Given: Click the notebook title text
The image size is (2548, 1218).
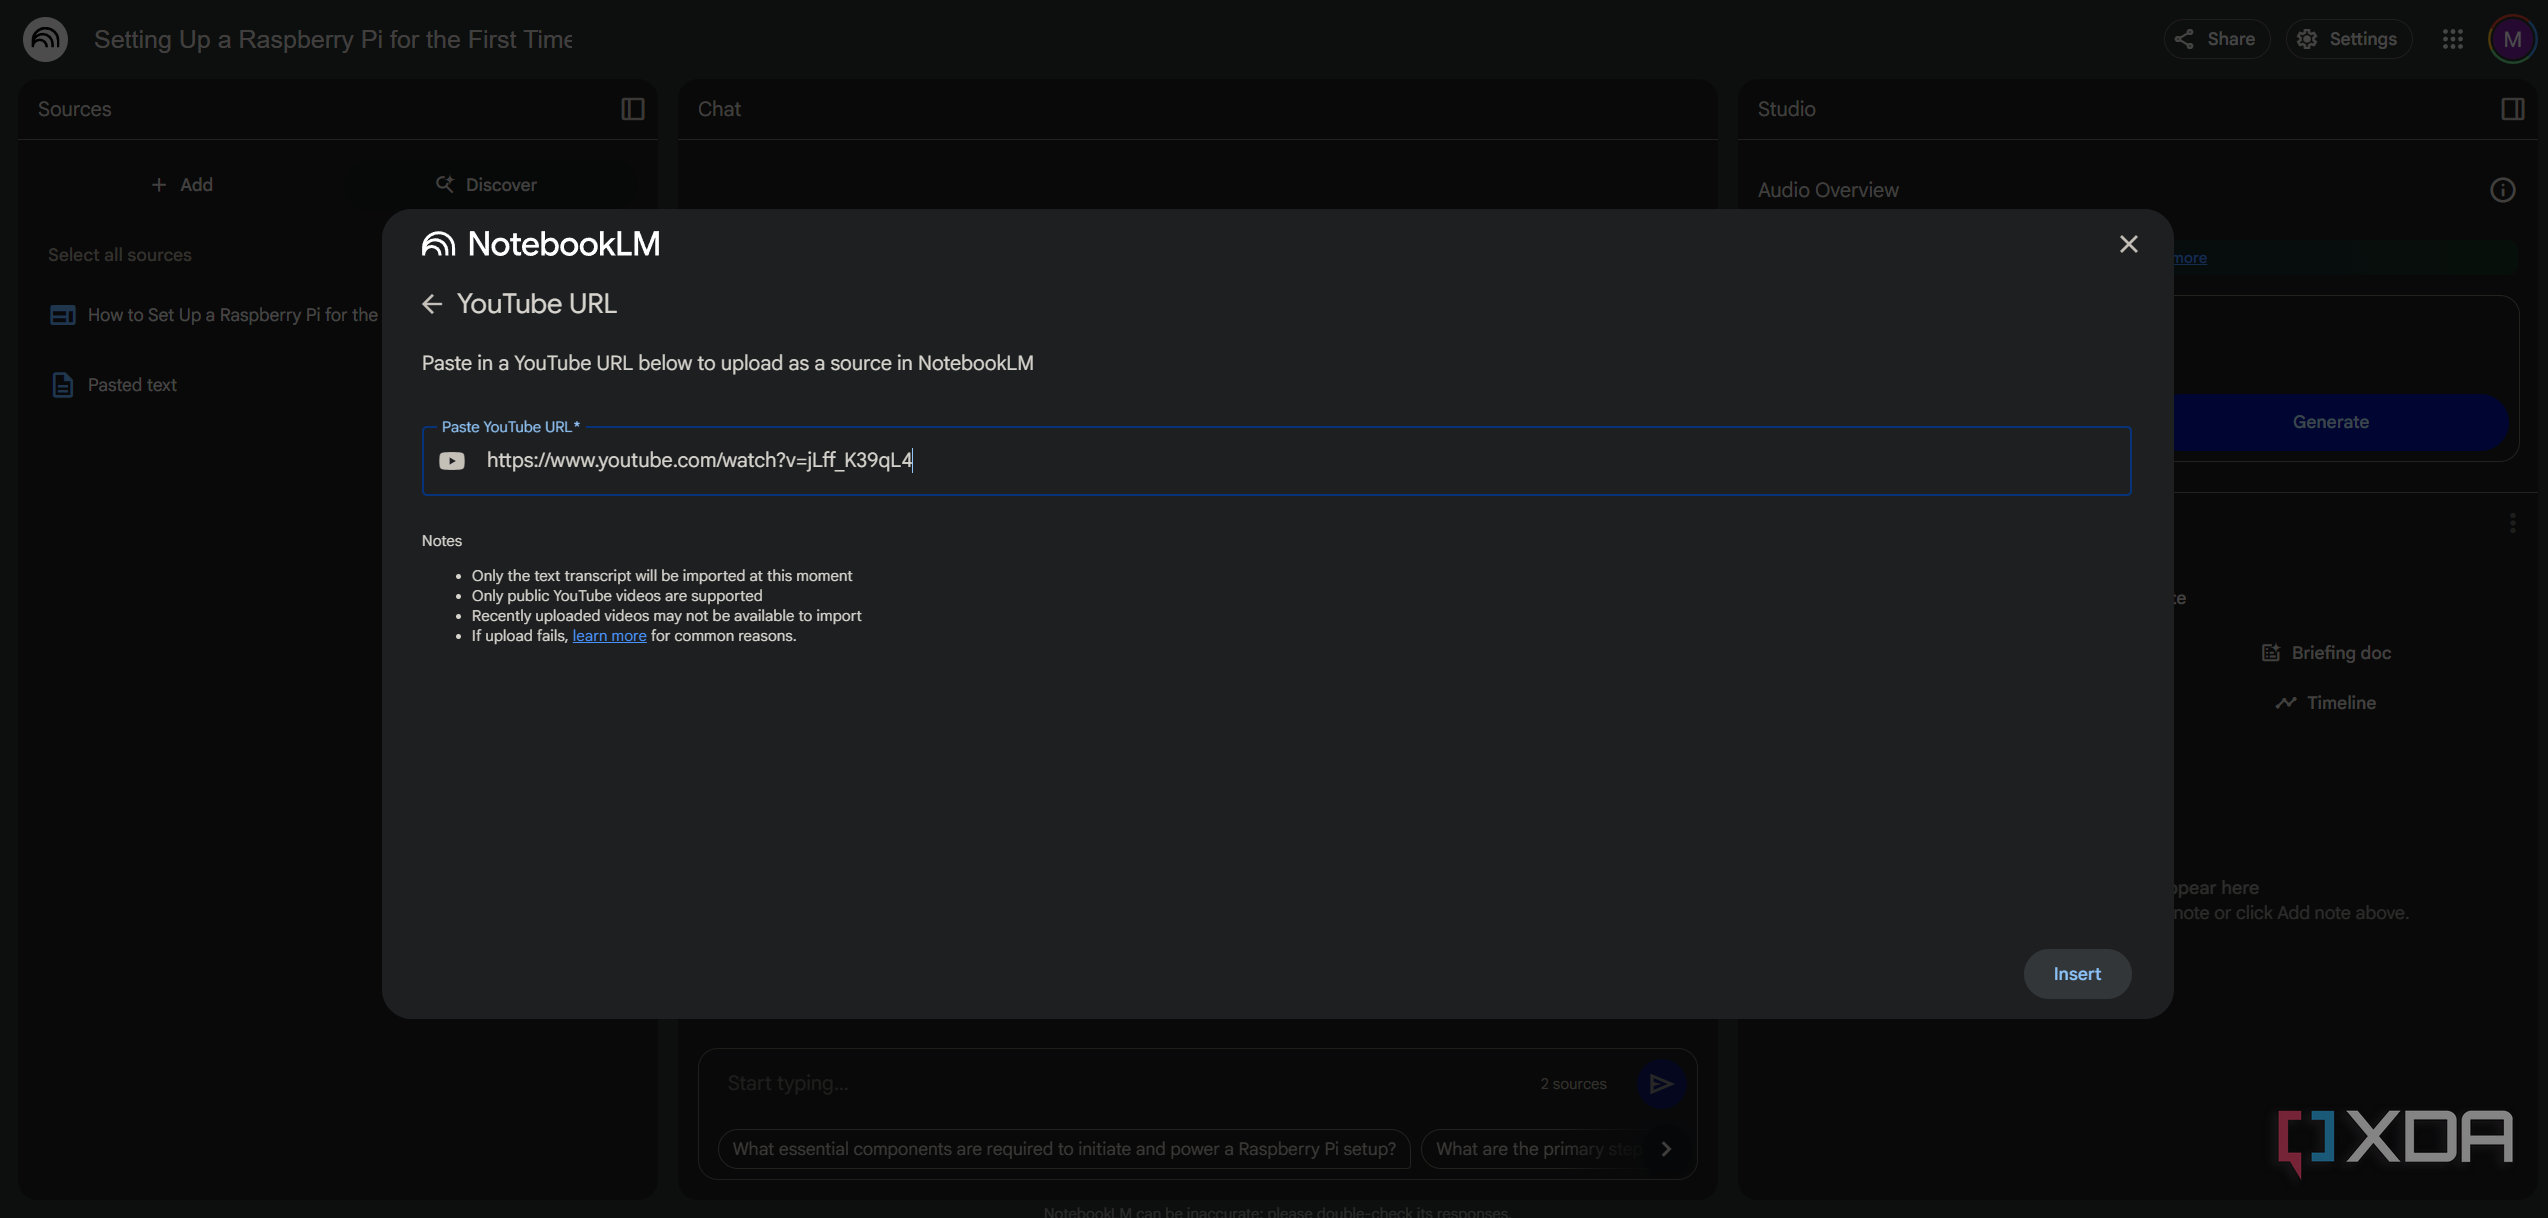Looking at the screenshot, I should [x=333, y=39].
